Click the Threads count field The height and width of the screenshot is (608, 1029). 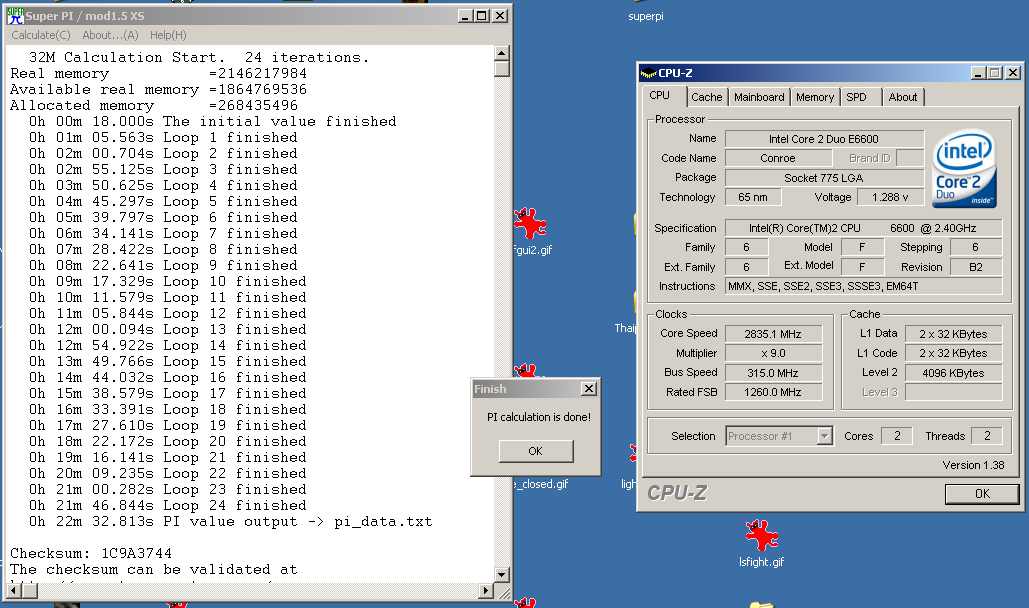point(986,436)
